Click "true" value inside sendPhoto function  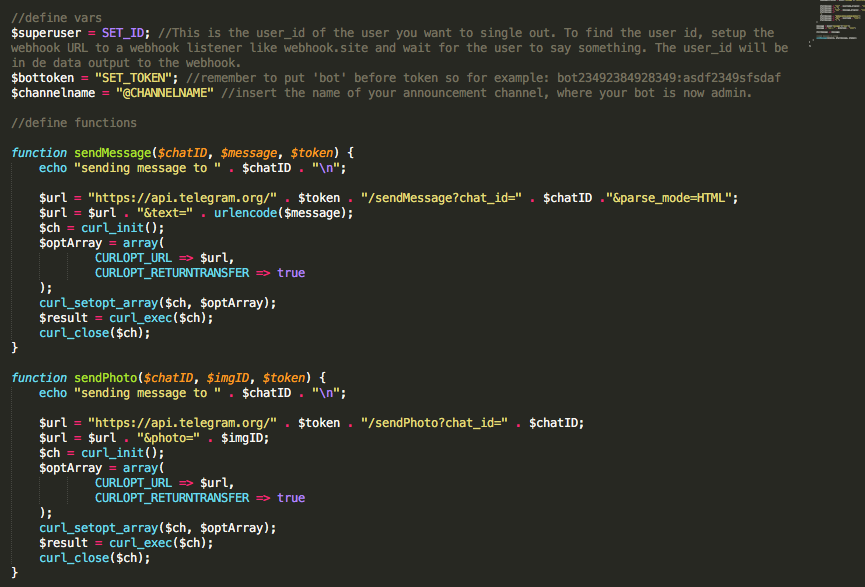(x=291, y=498)
